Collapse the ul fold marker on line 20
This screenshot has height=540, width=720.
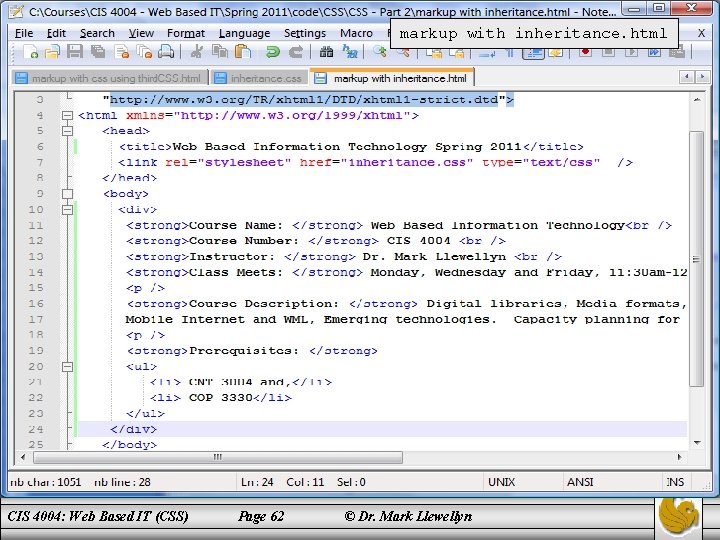(68, 366)
